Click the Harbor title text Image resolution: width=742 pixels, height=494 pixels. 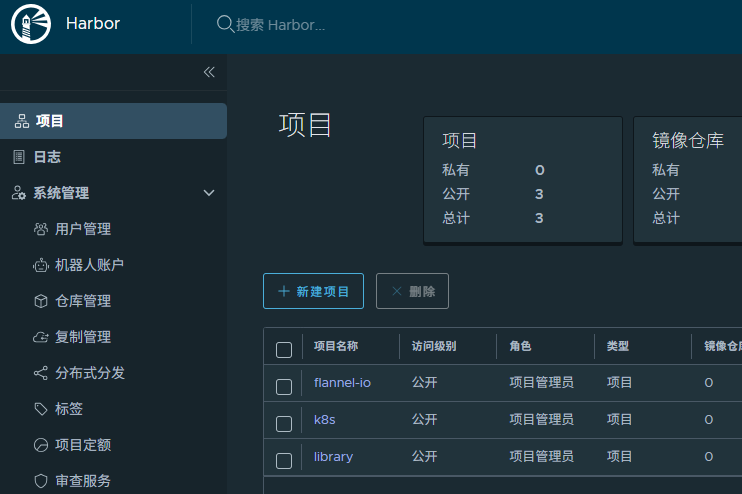tap(93, 23)
